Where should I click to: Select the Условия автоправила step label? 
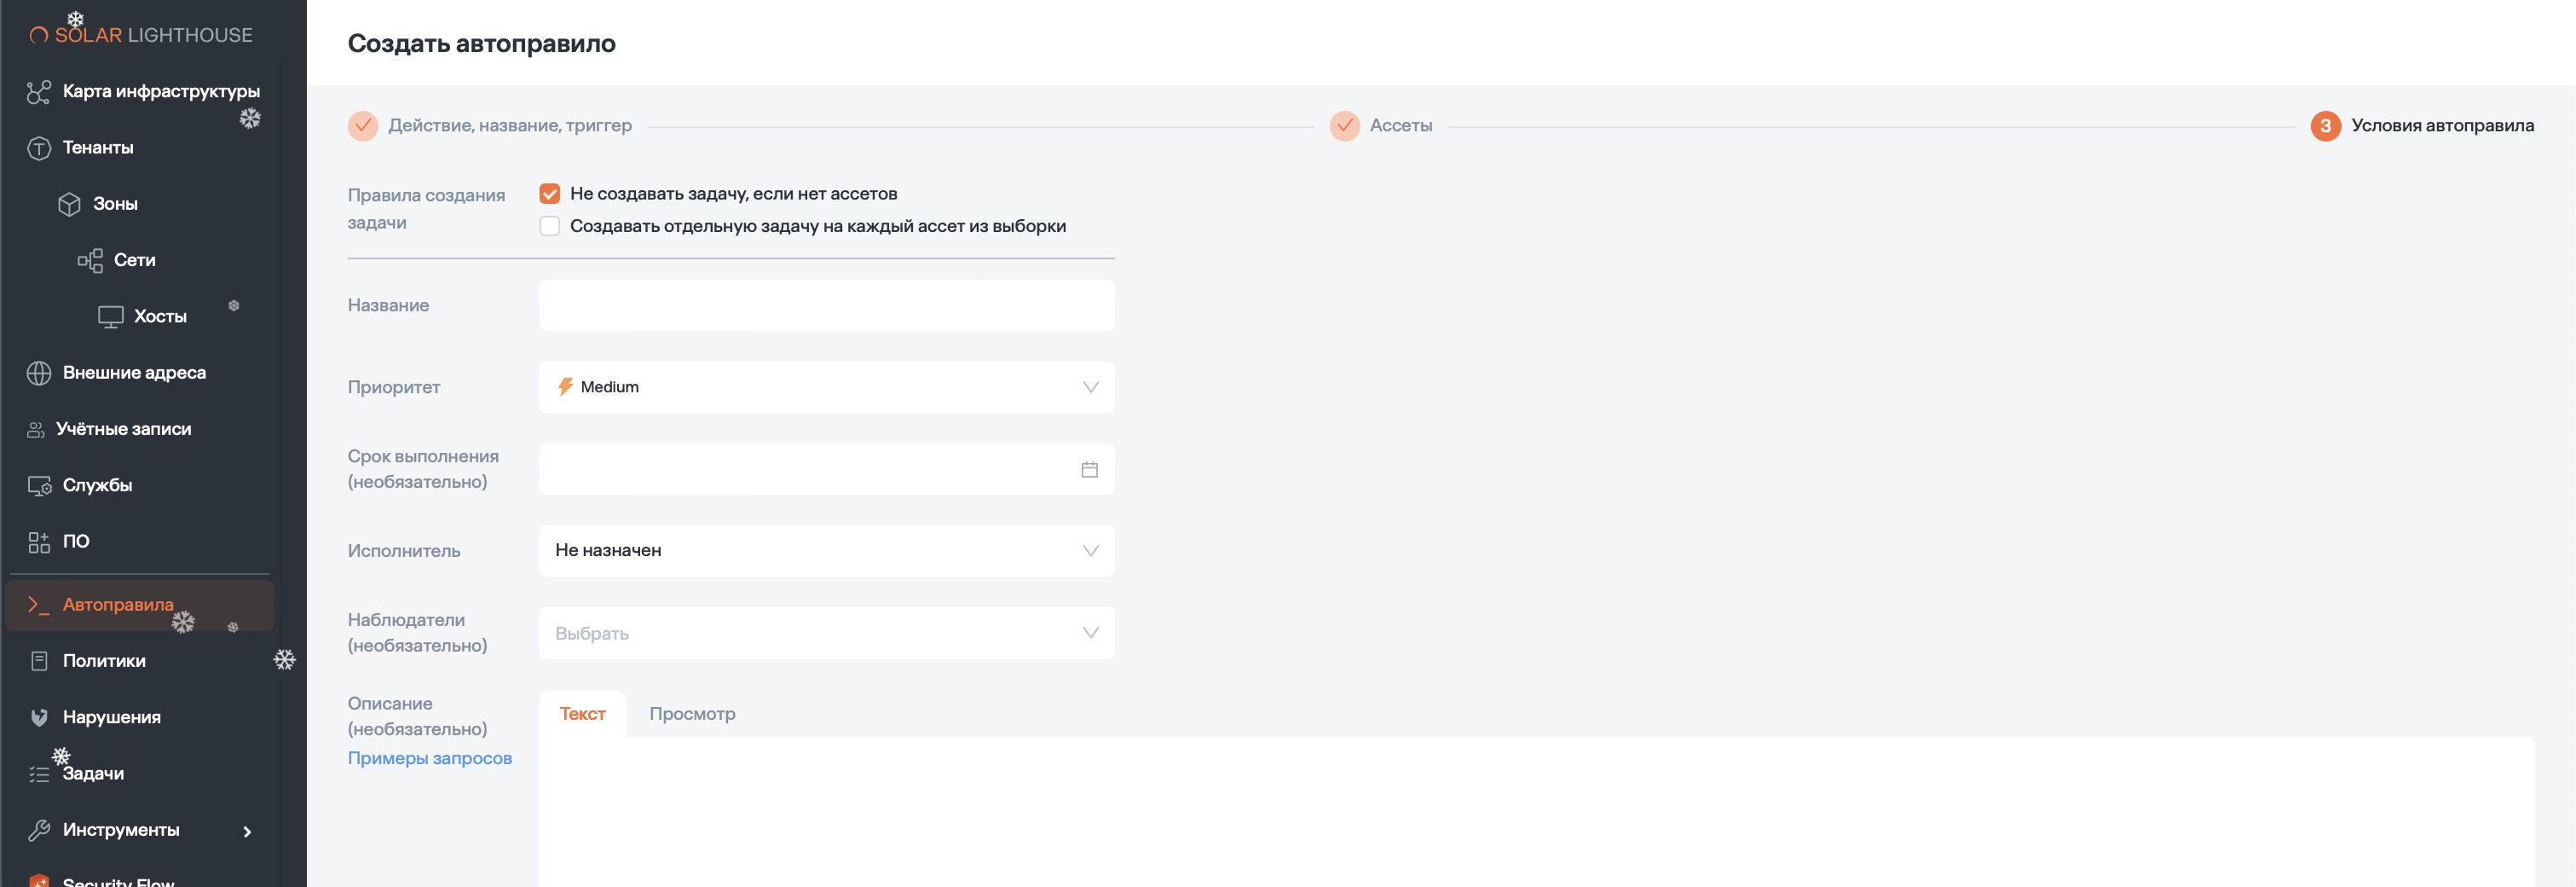coord(2442,126)
